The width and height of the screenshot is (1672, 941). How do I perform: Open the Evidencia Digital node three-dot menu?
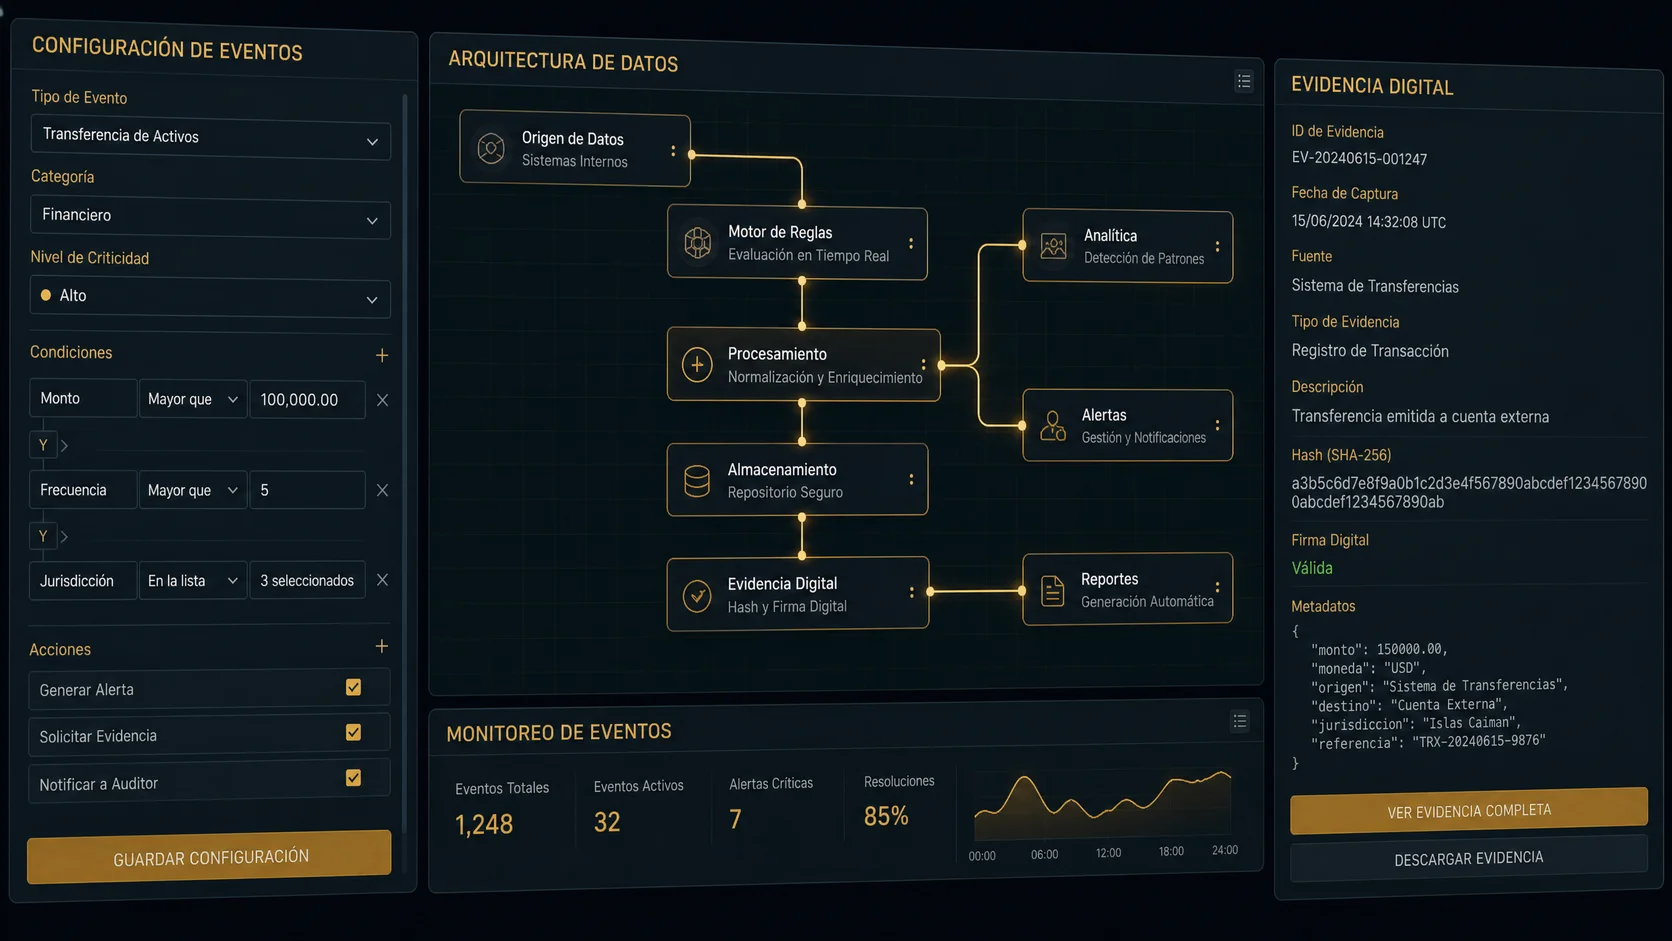[912, 592]
